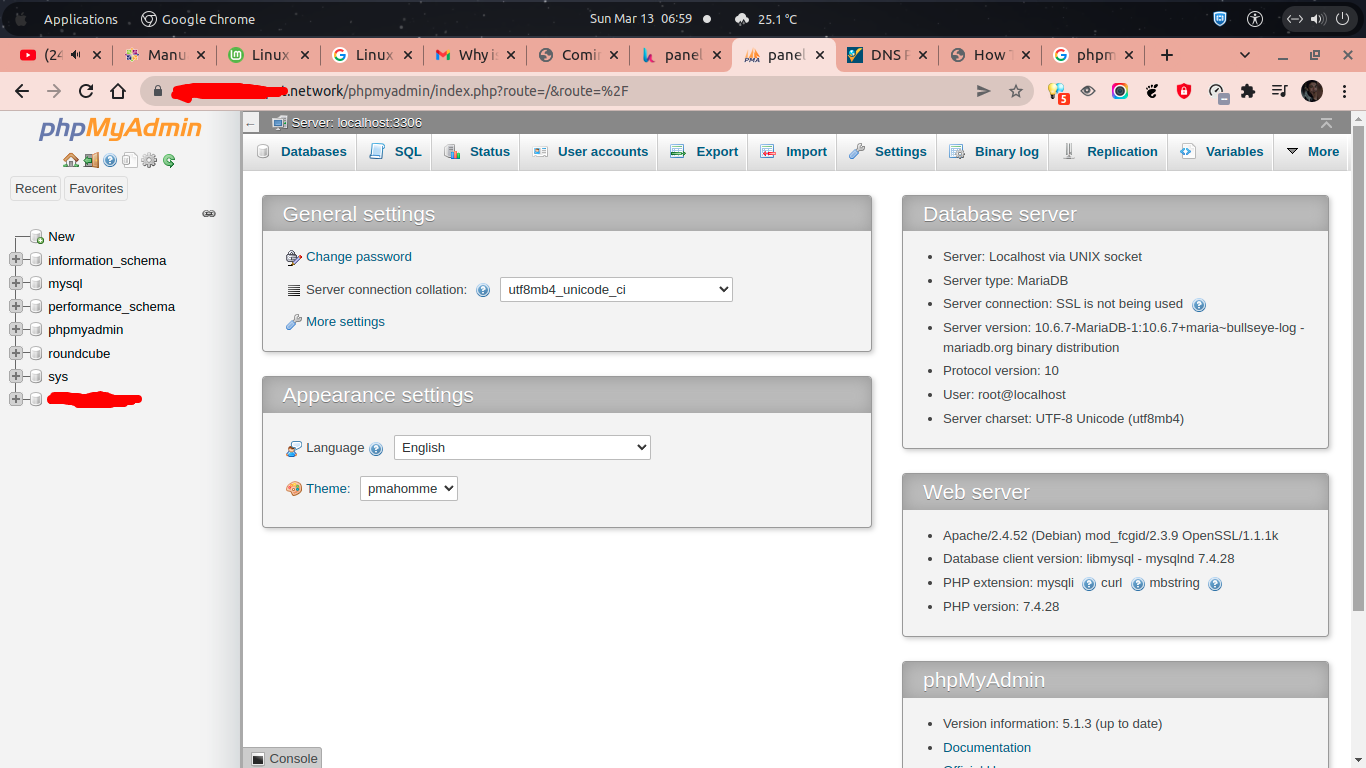Viewport: 1366px width, 768px height.
Task: Click Chrome home button
Action: point(118,91)
